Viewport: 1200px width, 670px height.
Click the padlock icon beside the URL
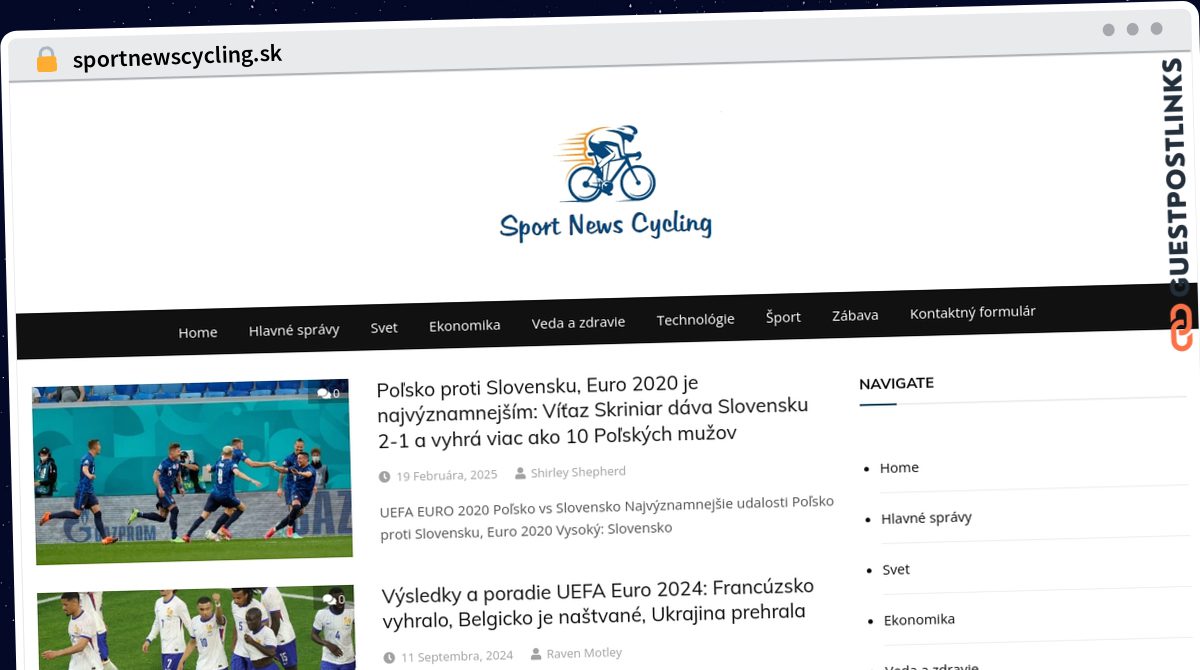tap(46, 60)
